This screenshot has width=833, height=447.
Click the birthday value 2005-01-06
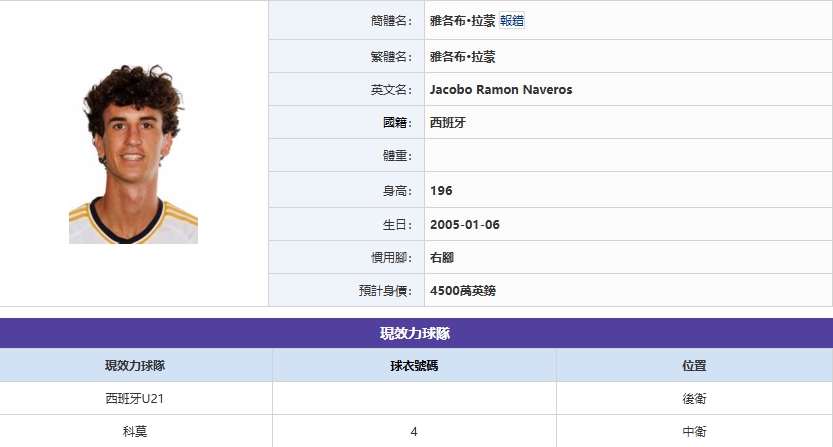(x=465, y=225)
